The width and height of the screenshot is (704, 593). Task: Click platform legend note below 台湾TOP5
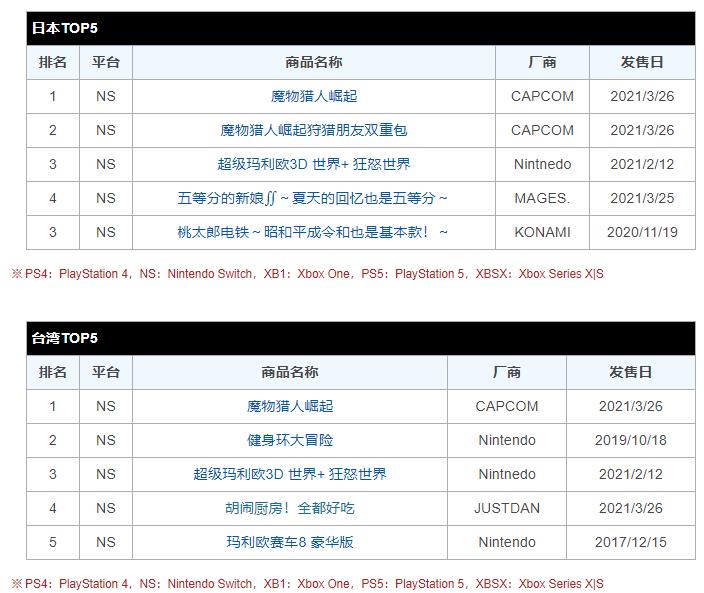[x=308, y=584]
